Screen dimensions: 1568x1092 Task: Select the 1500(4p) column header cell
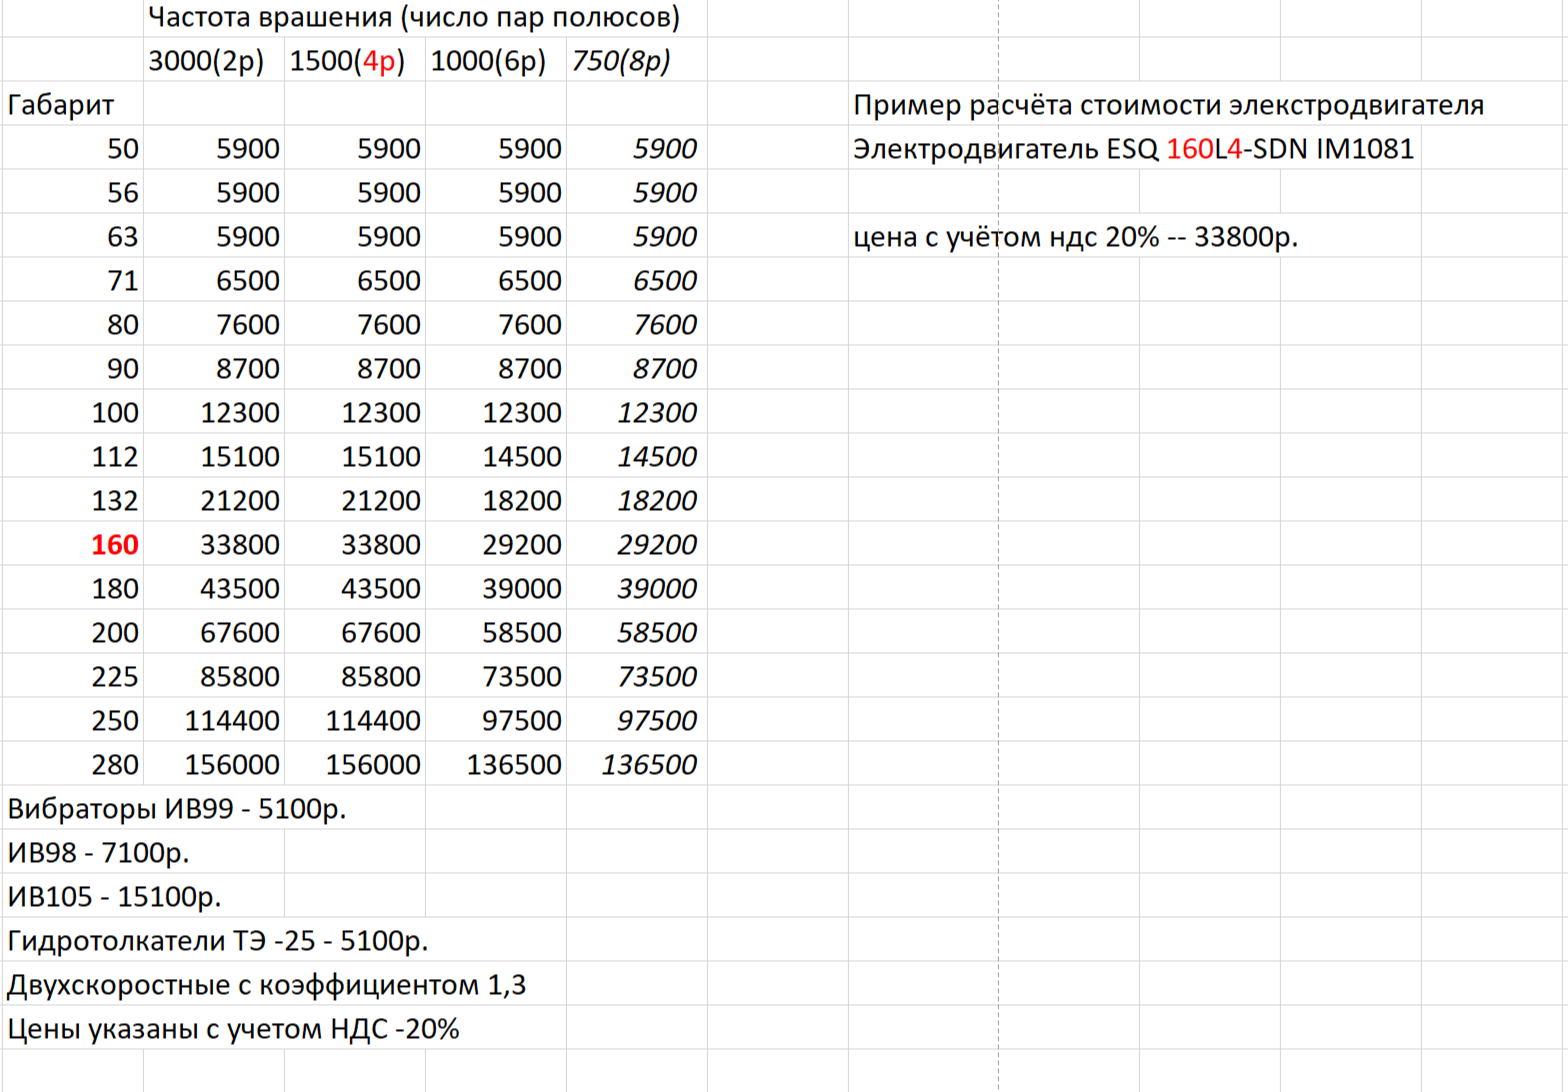[348, 61]
